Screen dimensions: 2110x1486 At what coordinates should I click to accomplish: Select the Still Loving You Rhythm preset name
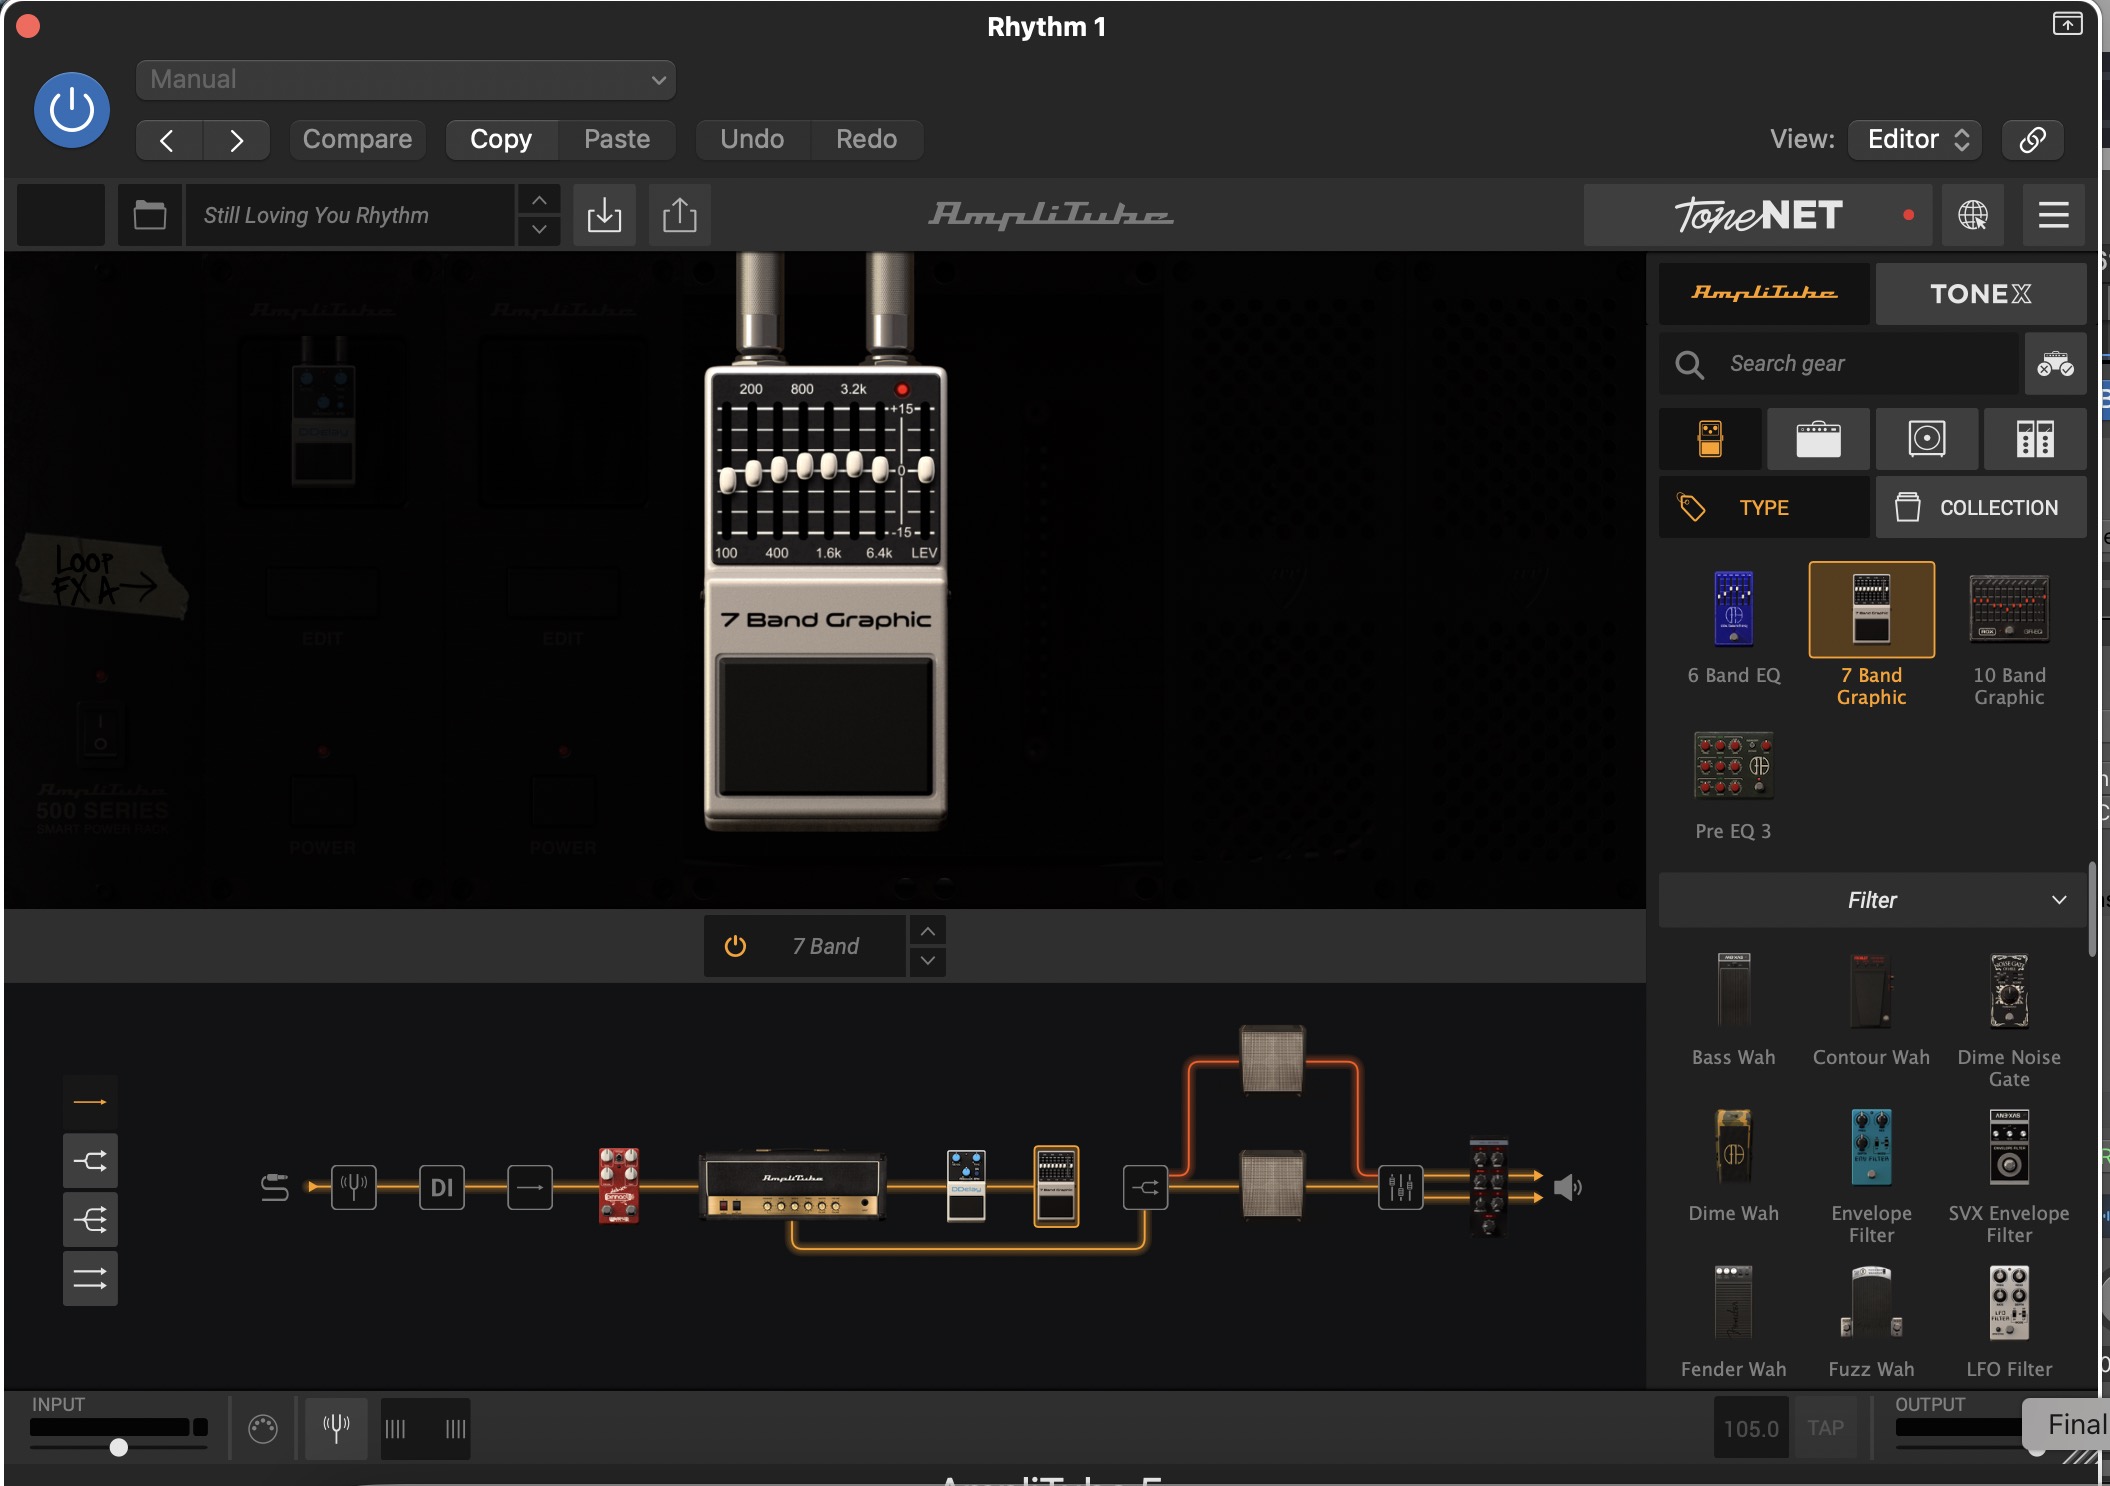pos(350,215)
